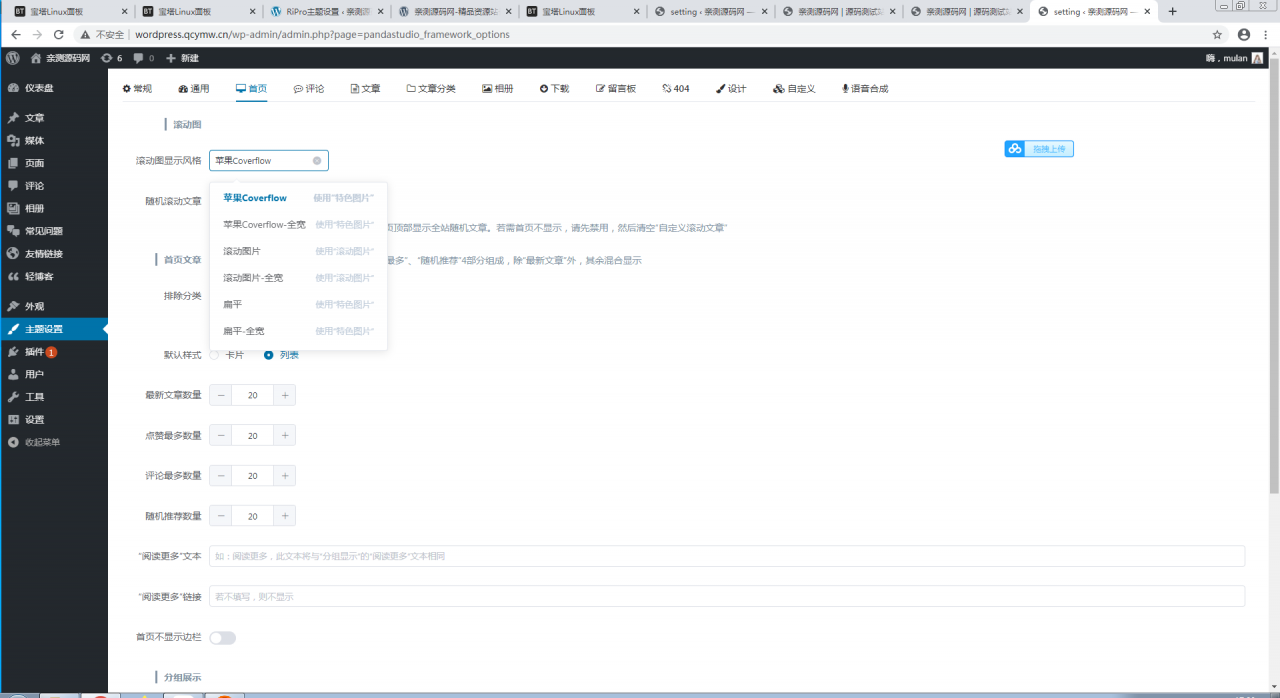This screenshot has height=698, width=1280.
Task: Switch to the 常规 settings tab
Action: pyautogui.click(x=137, y=88)
